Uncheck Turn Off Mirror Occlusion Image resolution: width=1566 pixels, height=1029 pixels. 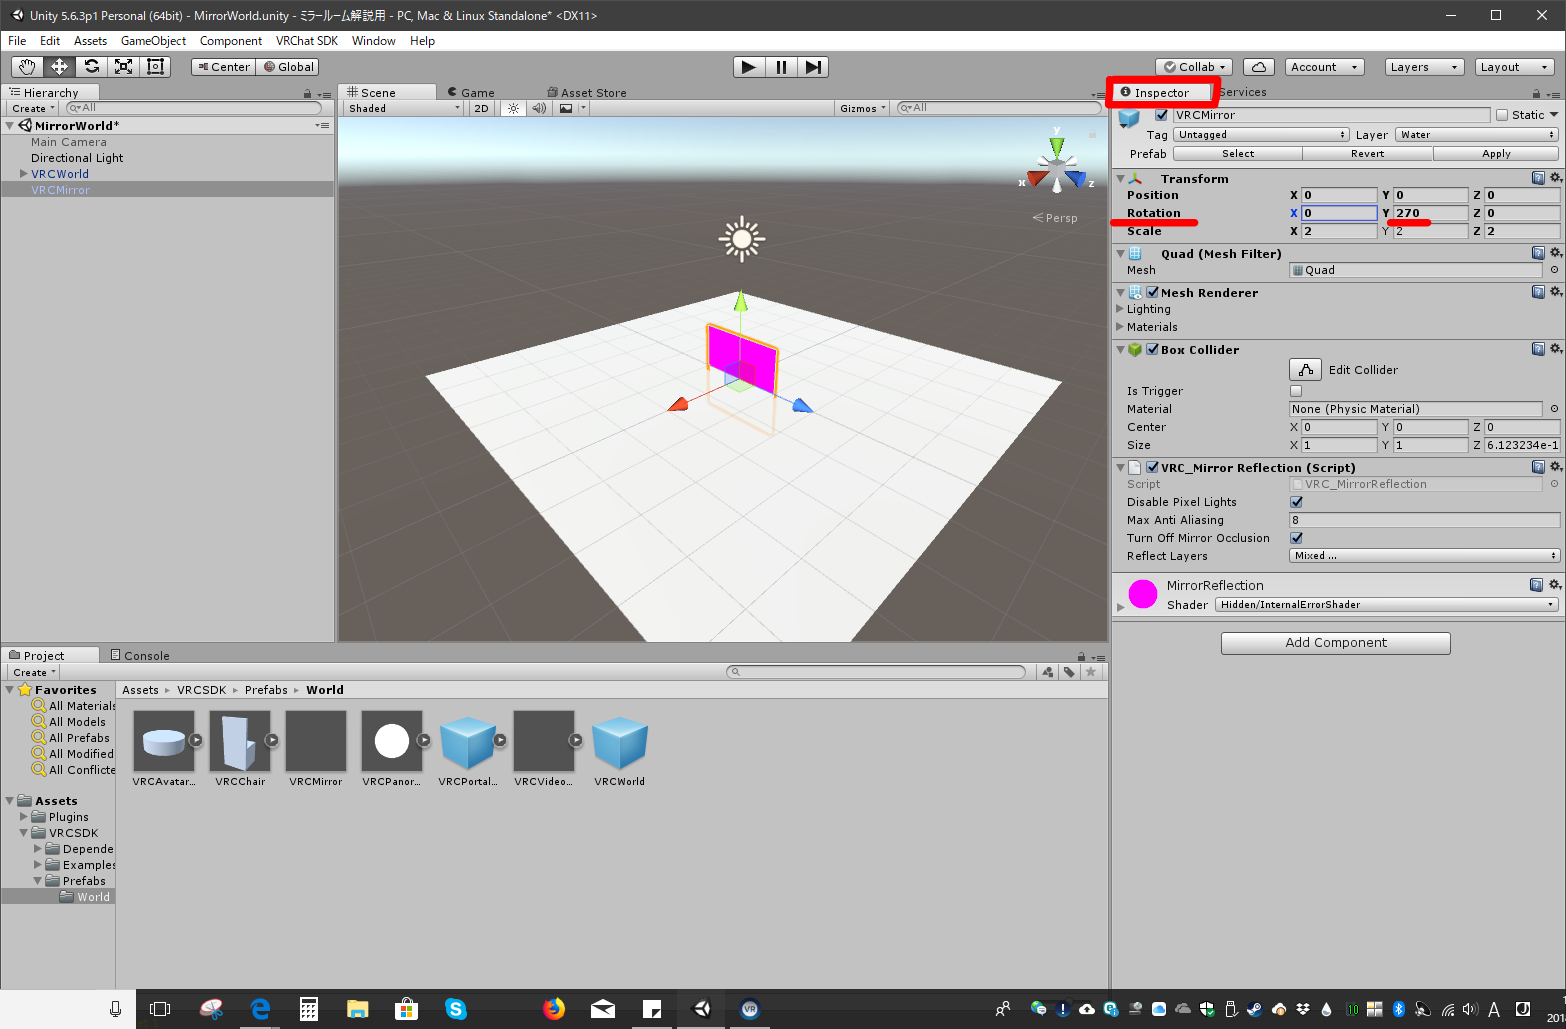pyautogui.click(x=1296, y=538)
